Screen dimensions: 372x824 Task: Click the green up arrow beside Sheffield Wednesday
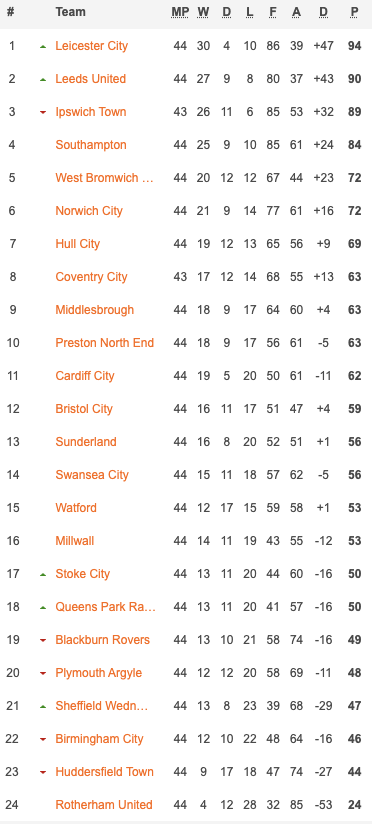click(43, 707)
